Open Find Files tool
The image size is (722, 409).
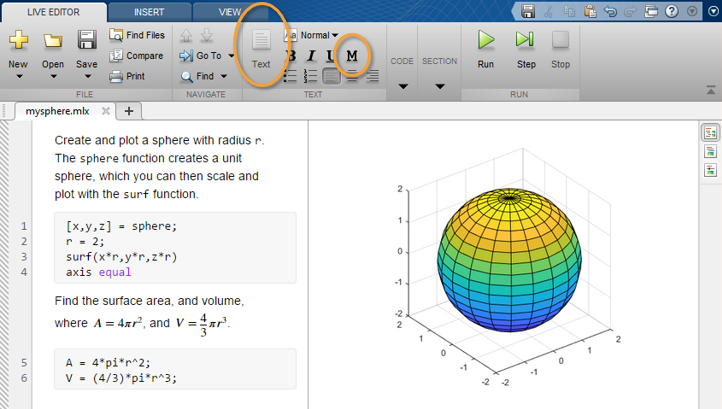tap(136, 35)
